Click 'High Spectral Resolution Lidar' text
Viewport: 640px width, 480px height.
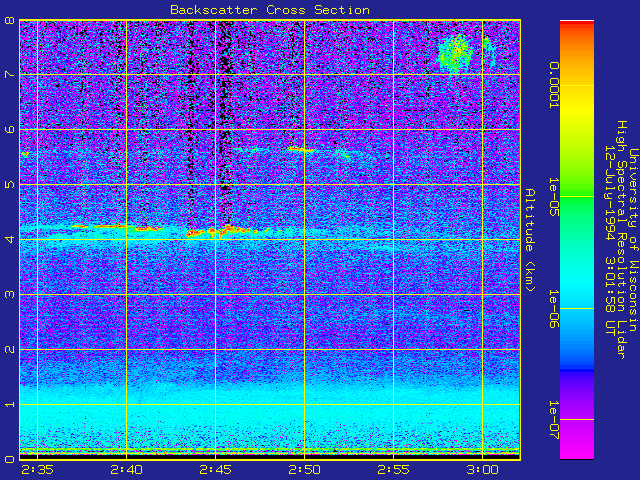(621, 240)
